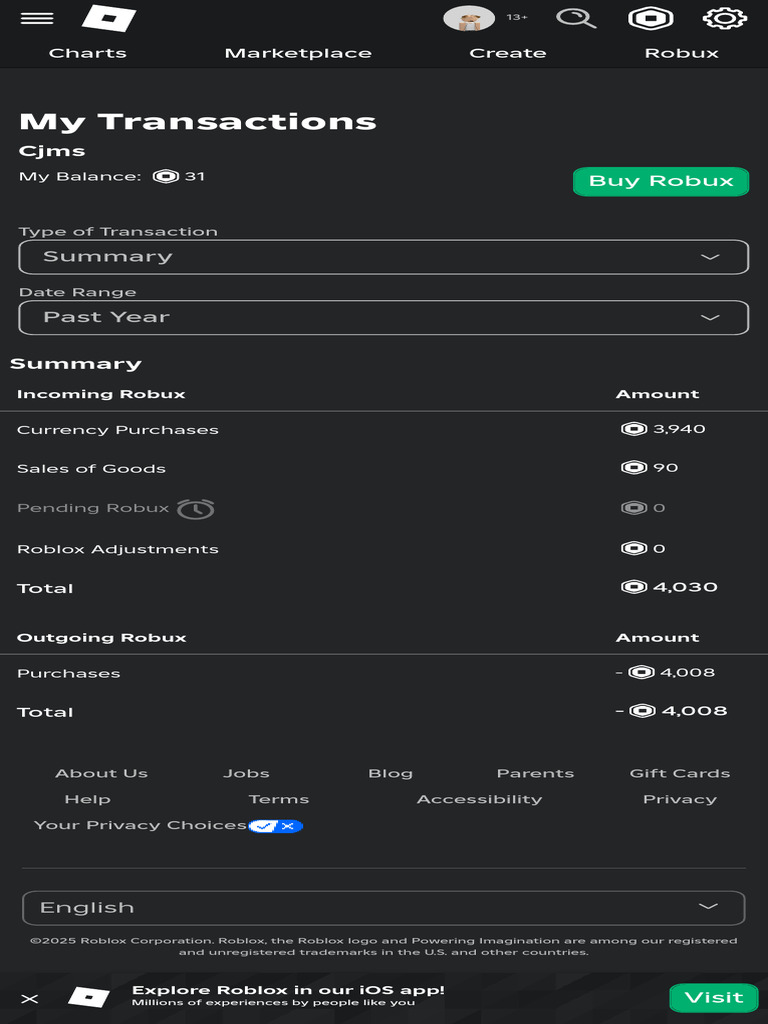
Task: Open the Gift Cards footer link
Action: pyautogui.click(x=680, y=773)
